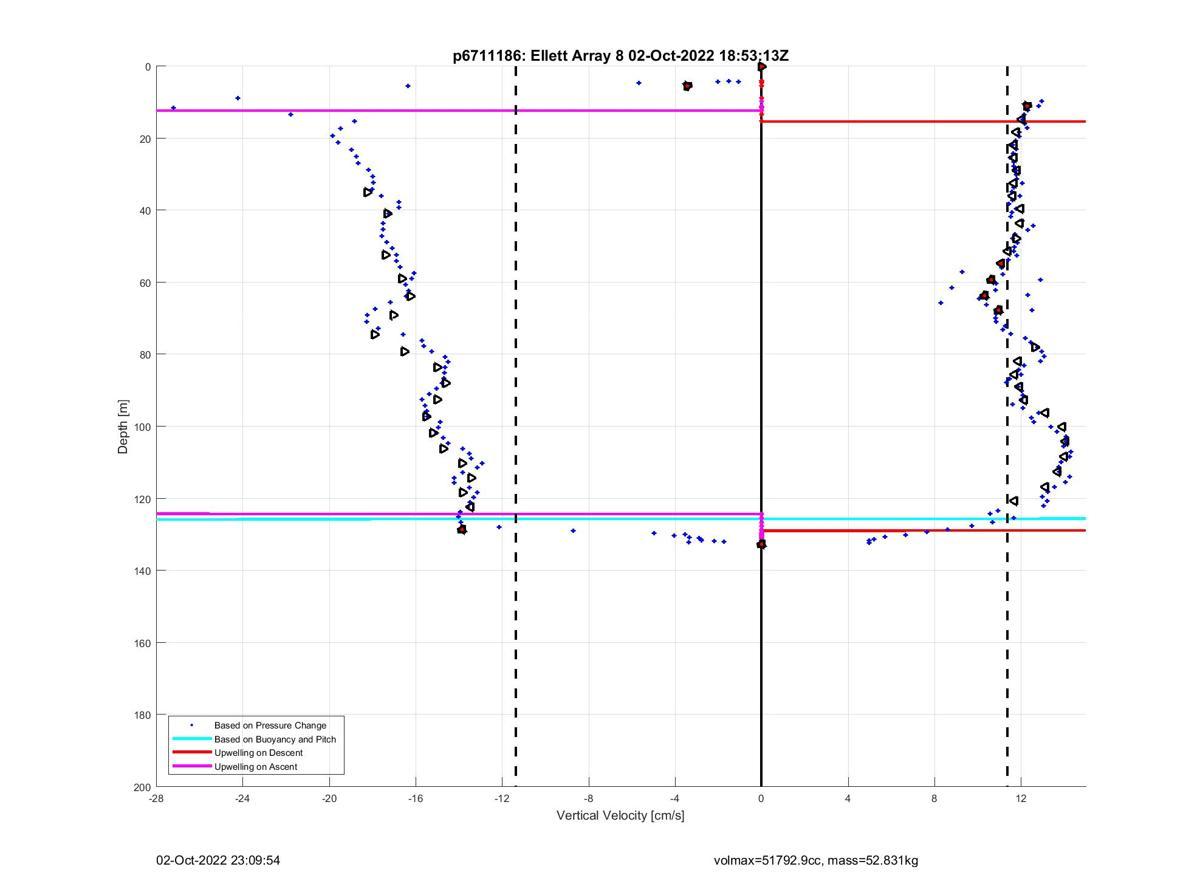Select the 'Depth [m]' y-axis label

[x=124, y=427]
